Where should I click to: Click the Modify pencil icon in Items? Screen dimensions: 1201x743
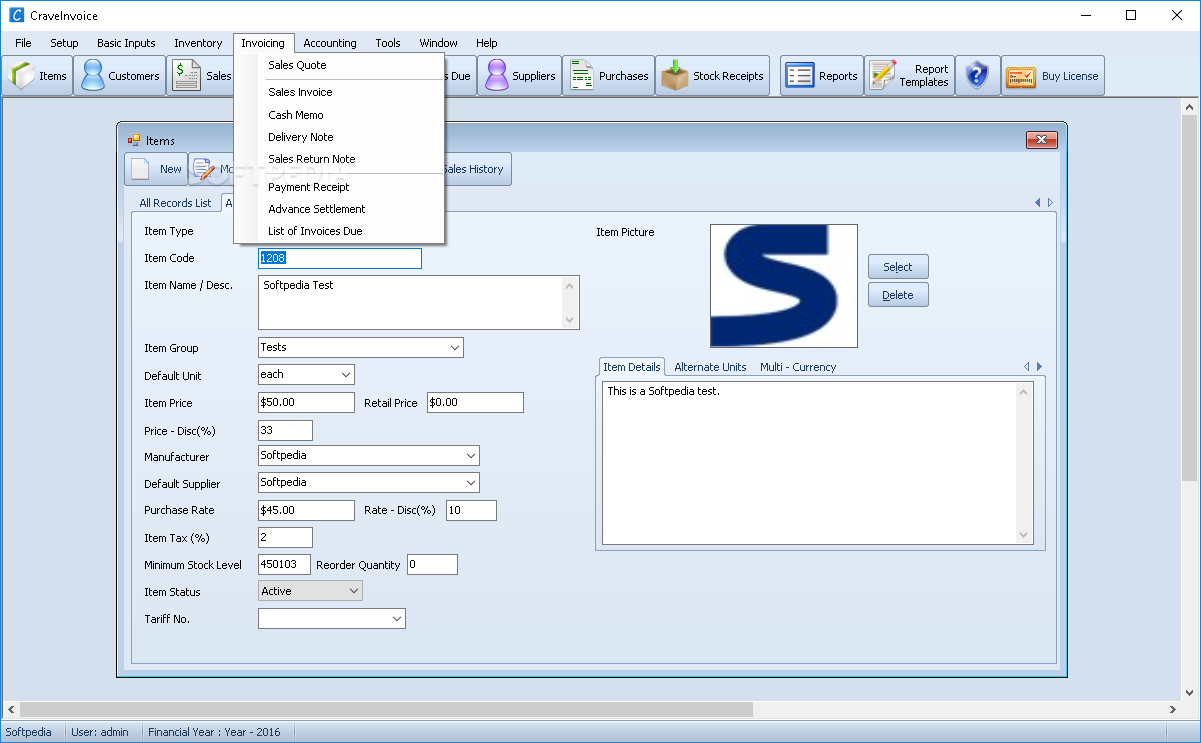[204, 169]
